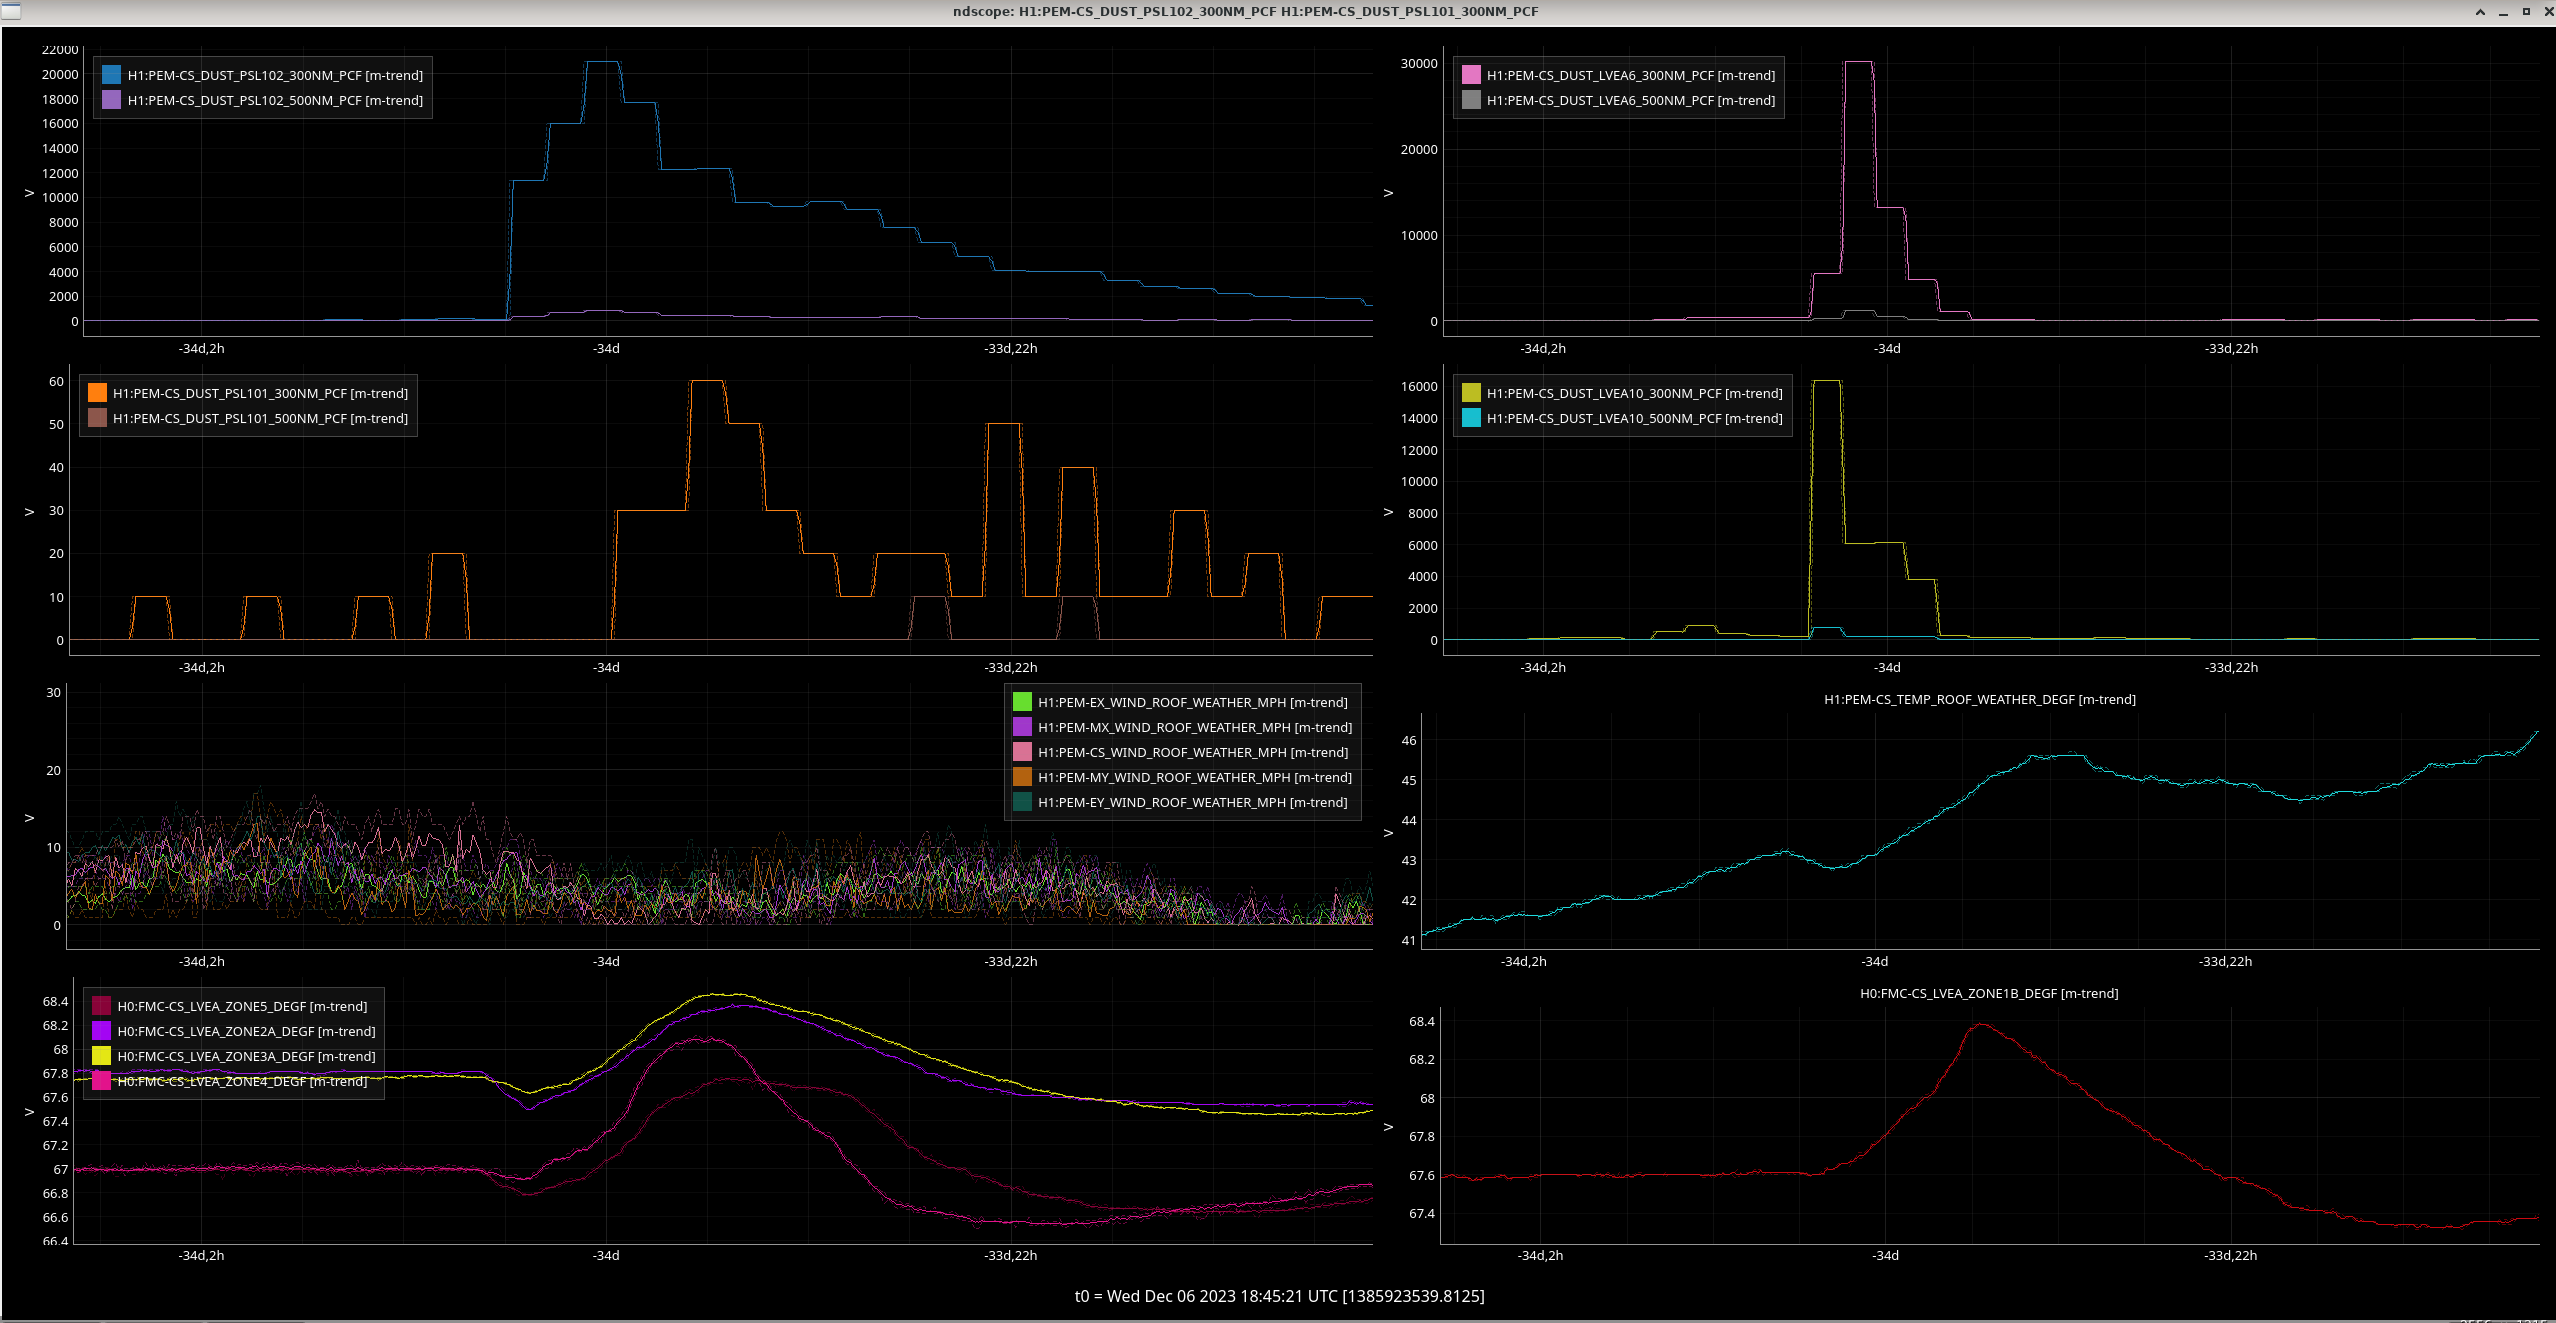
Task: Click -34d tick label under PSL102 plot
Action: (x=606, y=348)
